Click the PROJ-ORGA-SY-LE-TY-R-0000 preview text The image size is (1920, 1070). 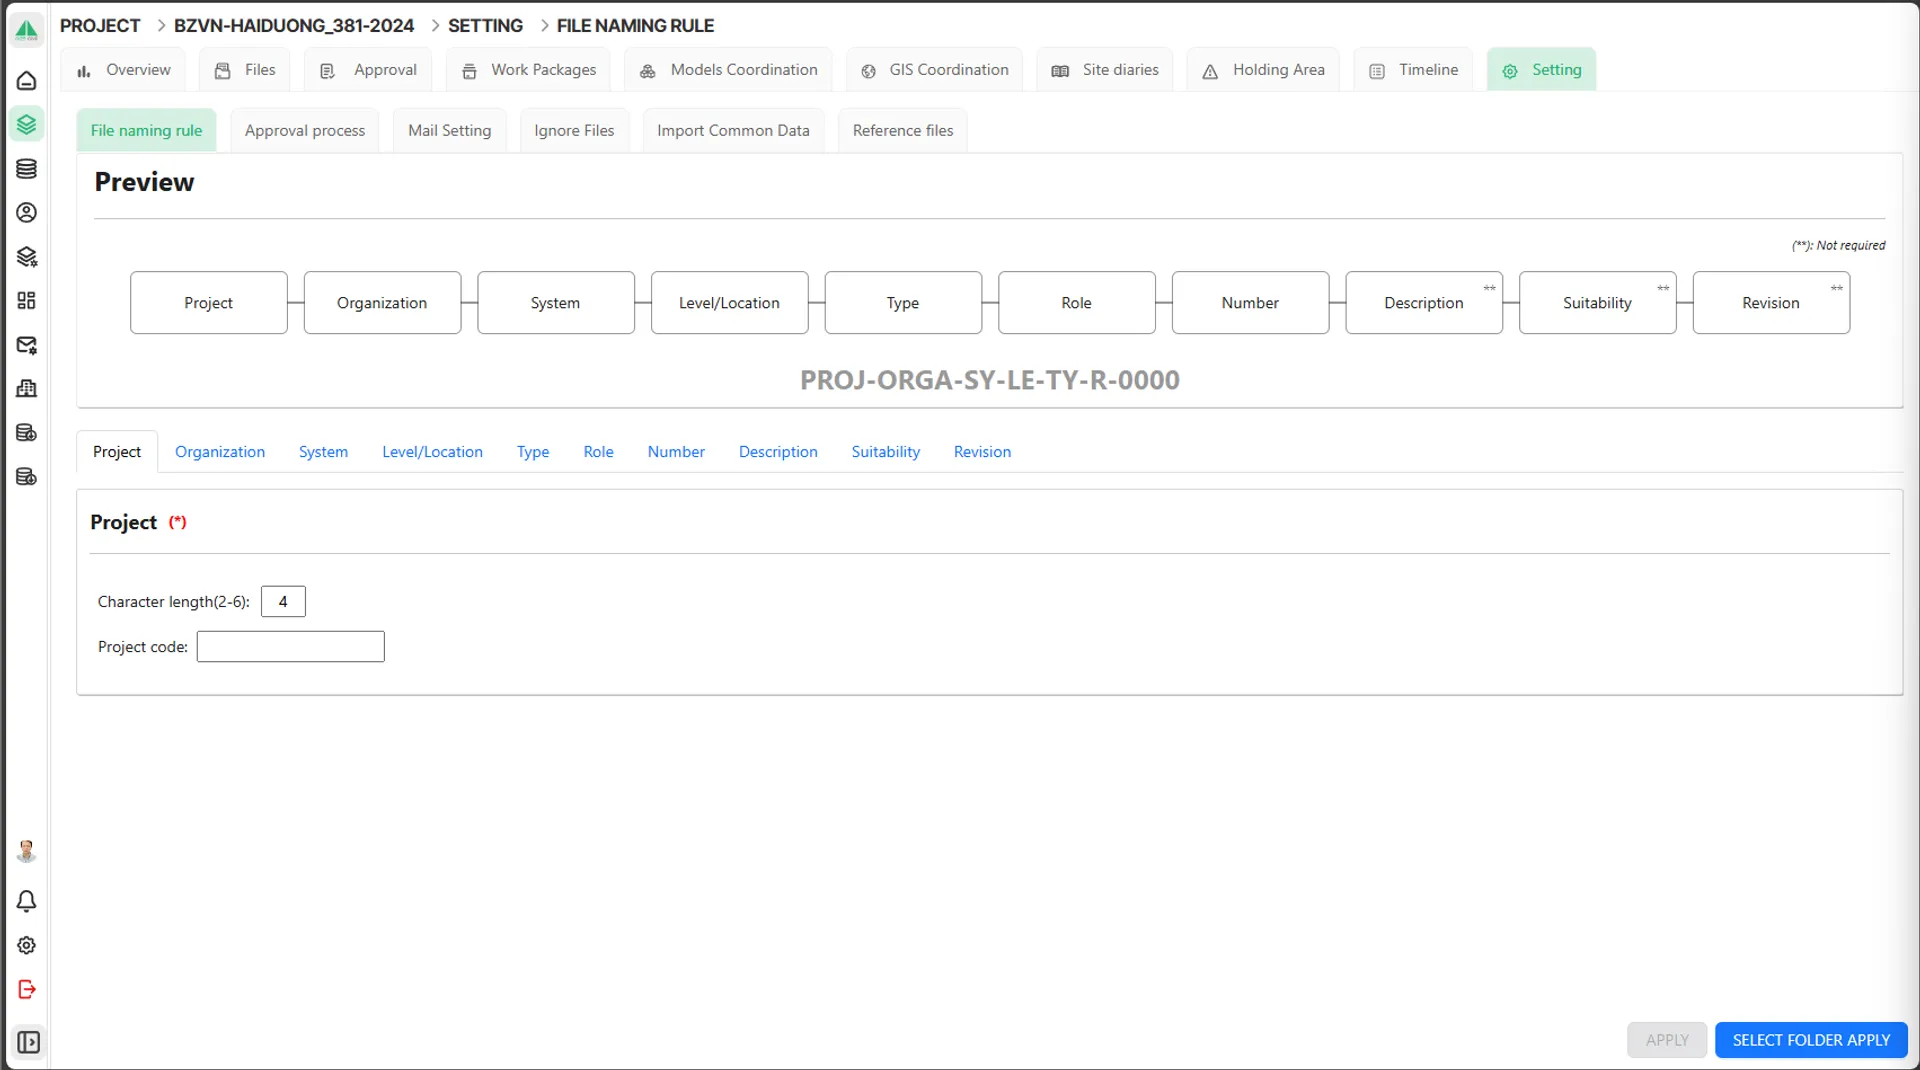click(990, 380)
